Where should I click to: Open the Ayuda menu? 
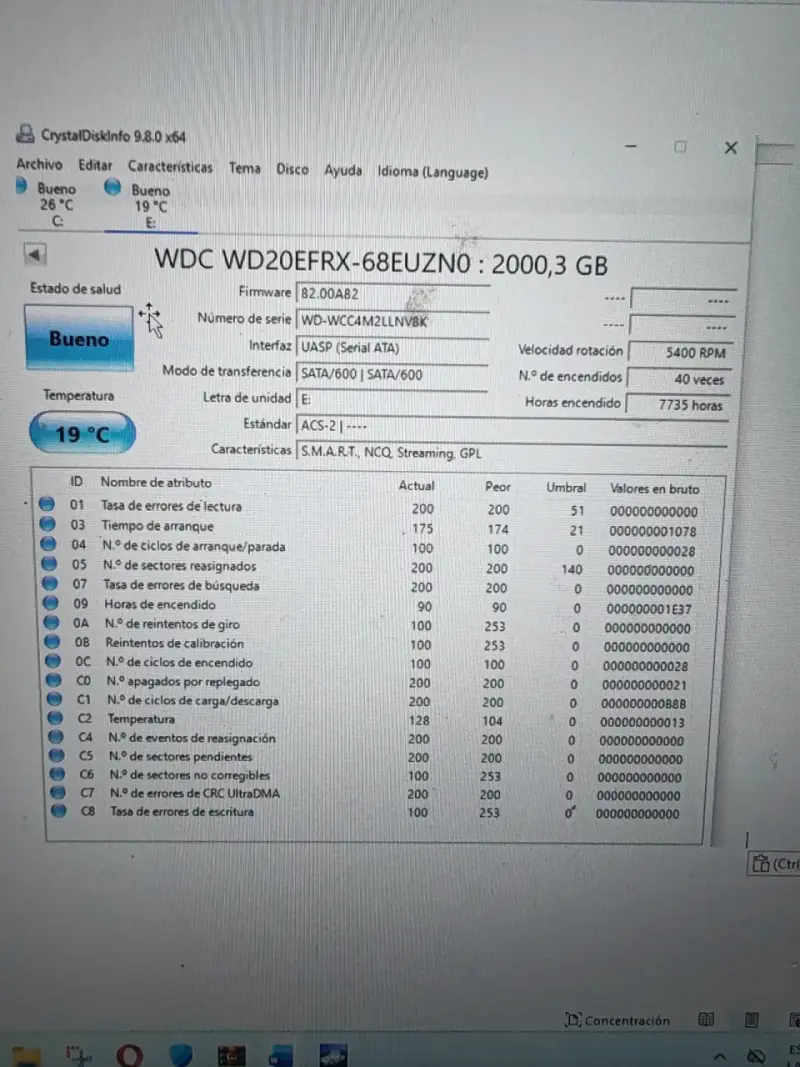pyautogui.click(x=343, y=171)
